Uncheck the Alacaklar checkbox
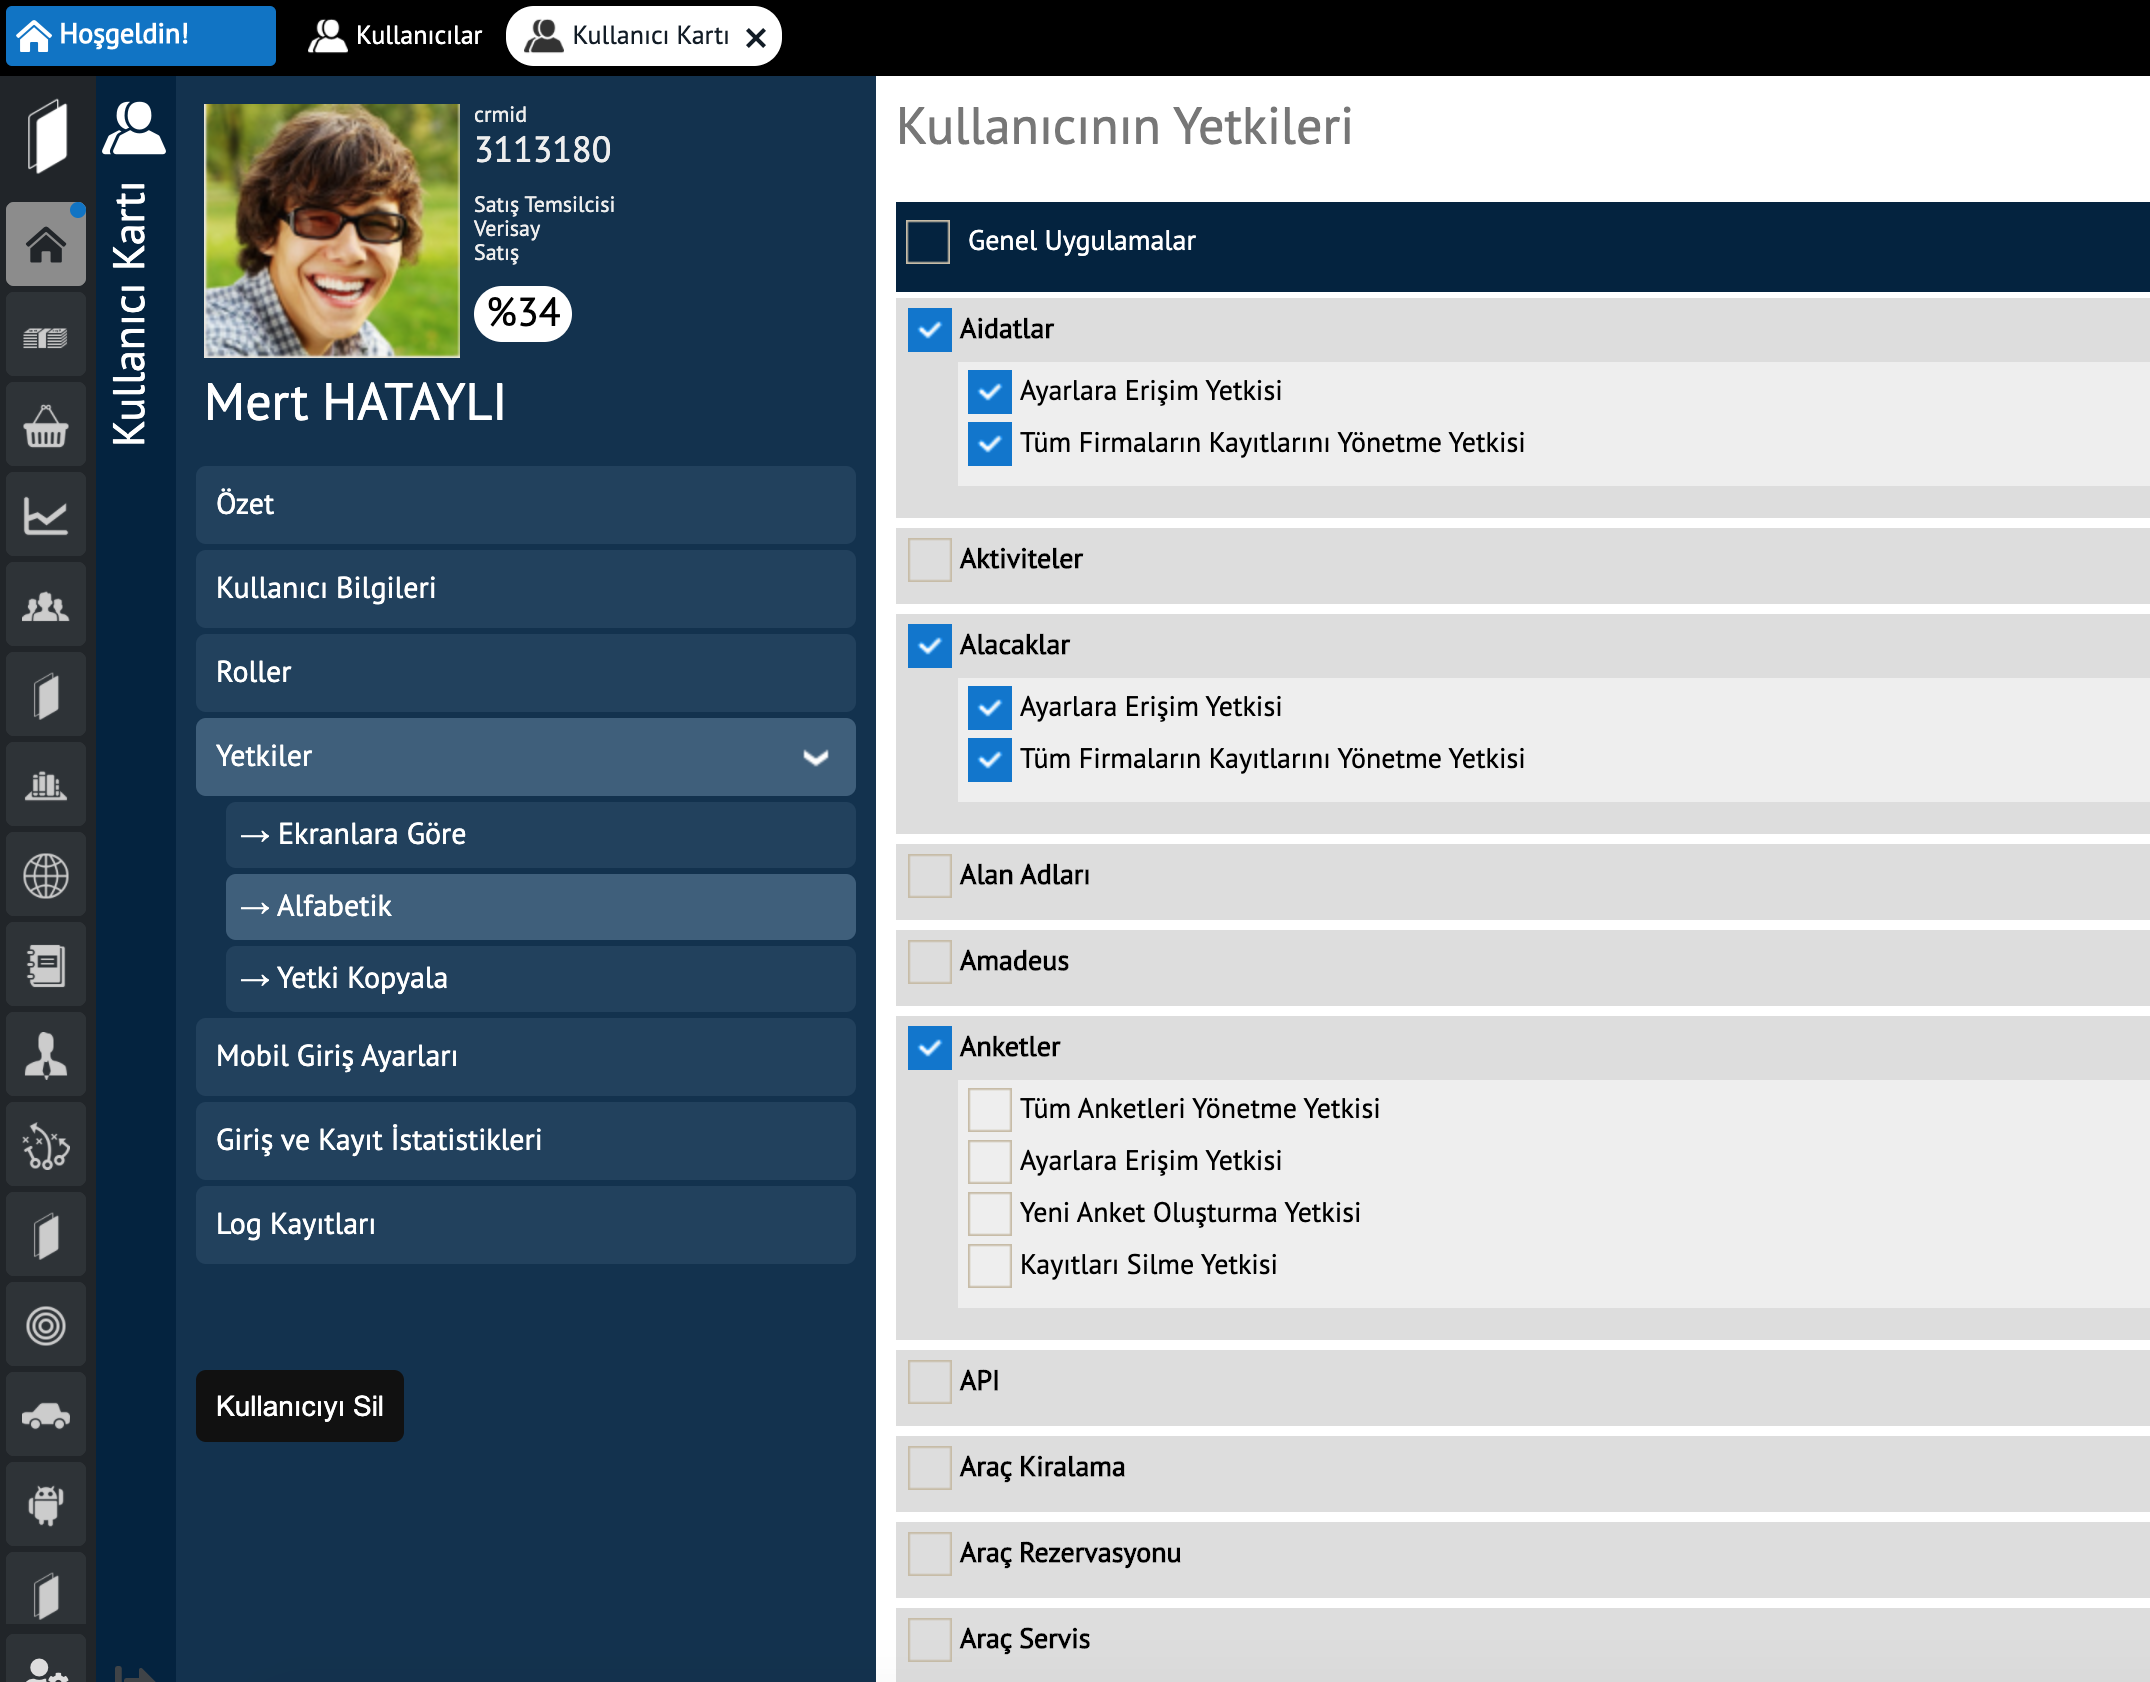The height and width of the screenshot is (1682, 2150). 930,645
